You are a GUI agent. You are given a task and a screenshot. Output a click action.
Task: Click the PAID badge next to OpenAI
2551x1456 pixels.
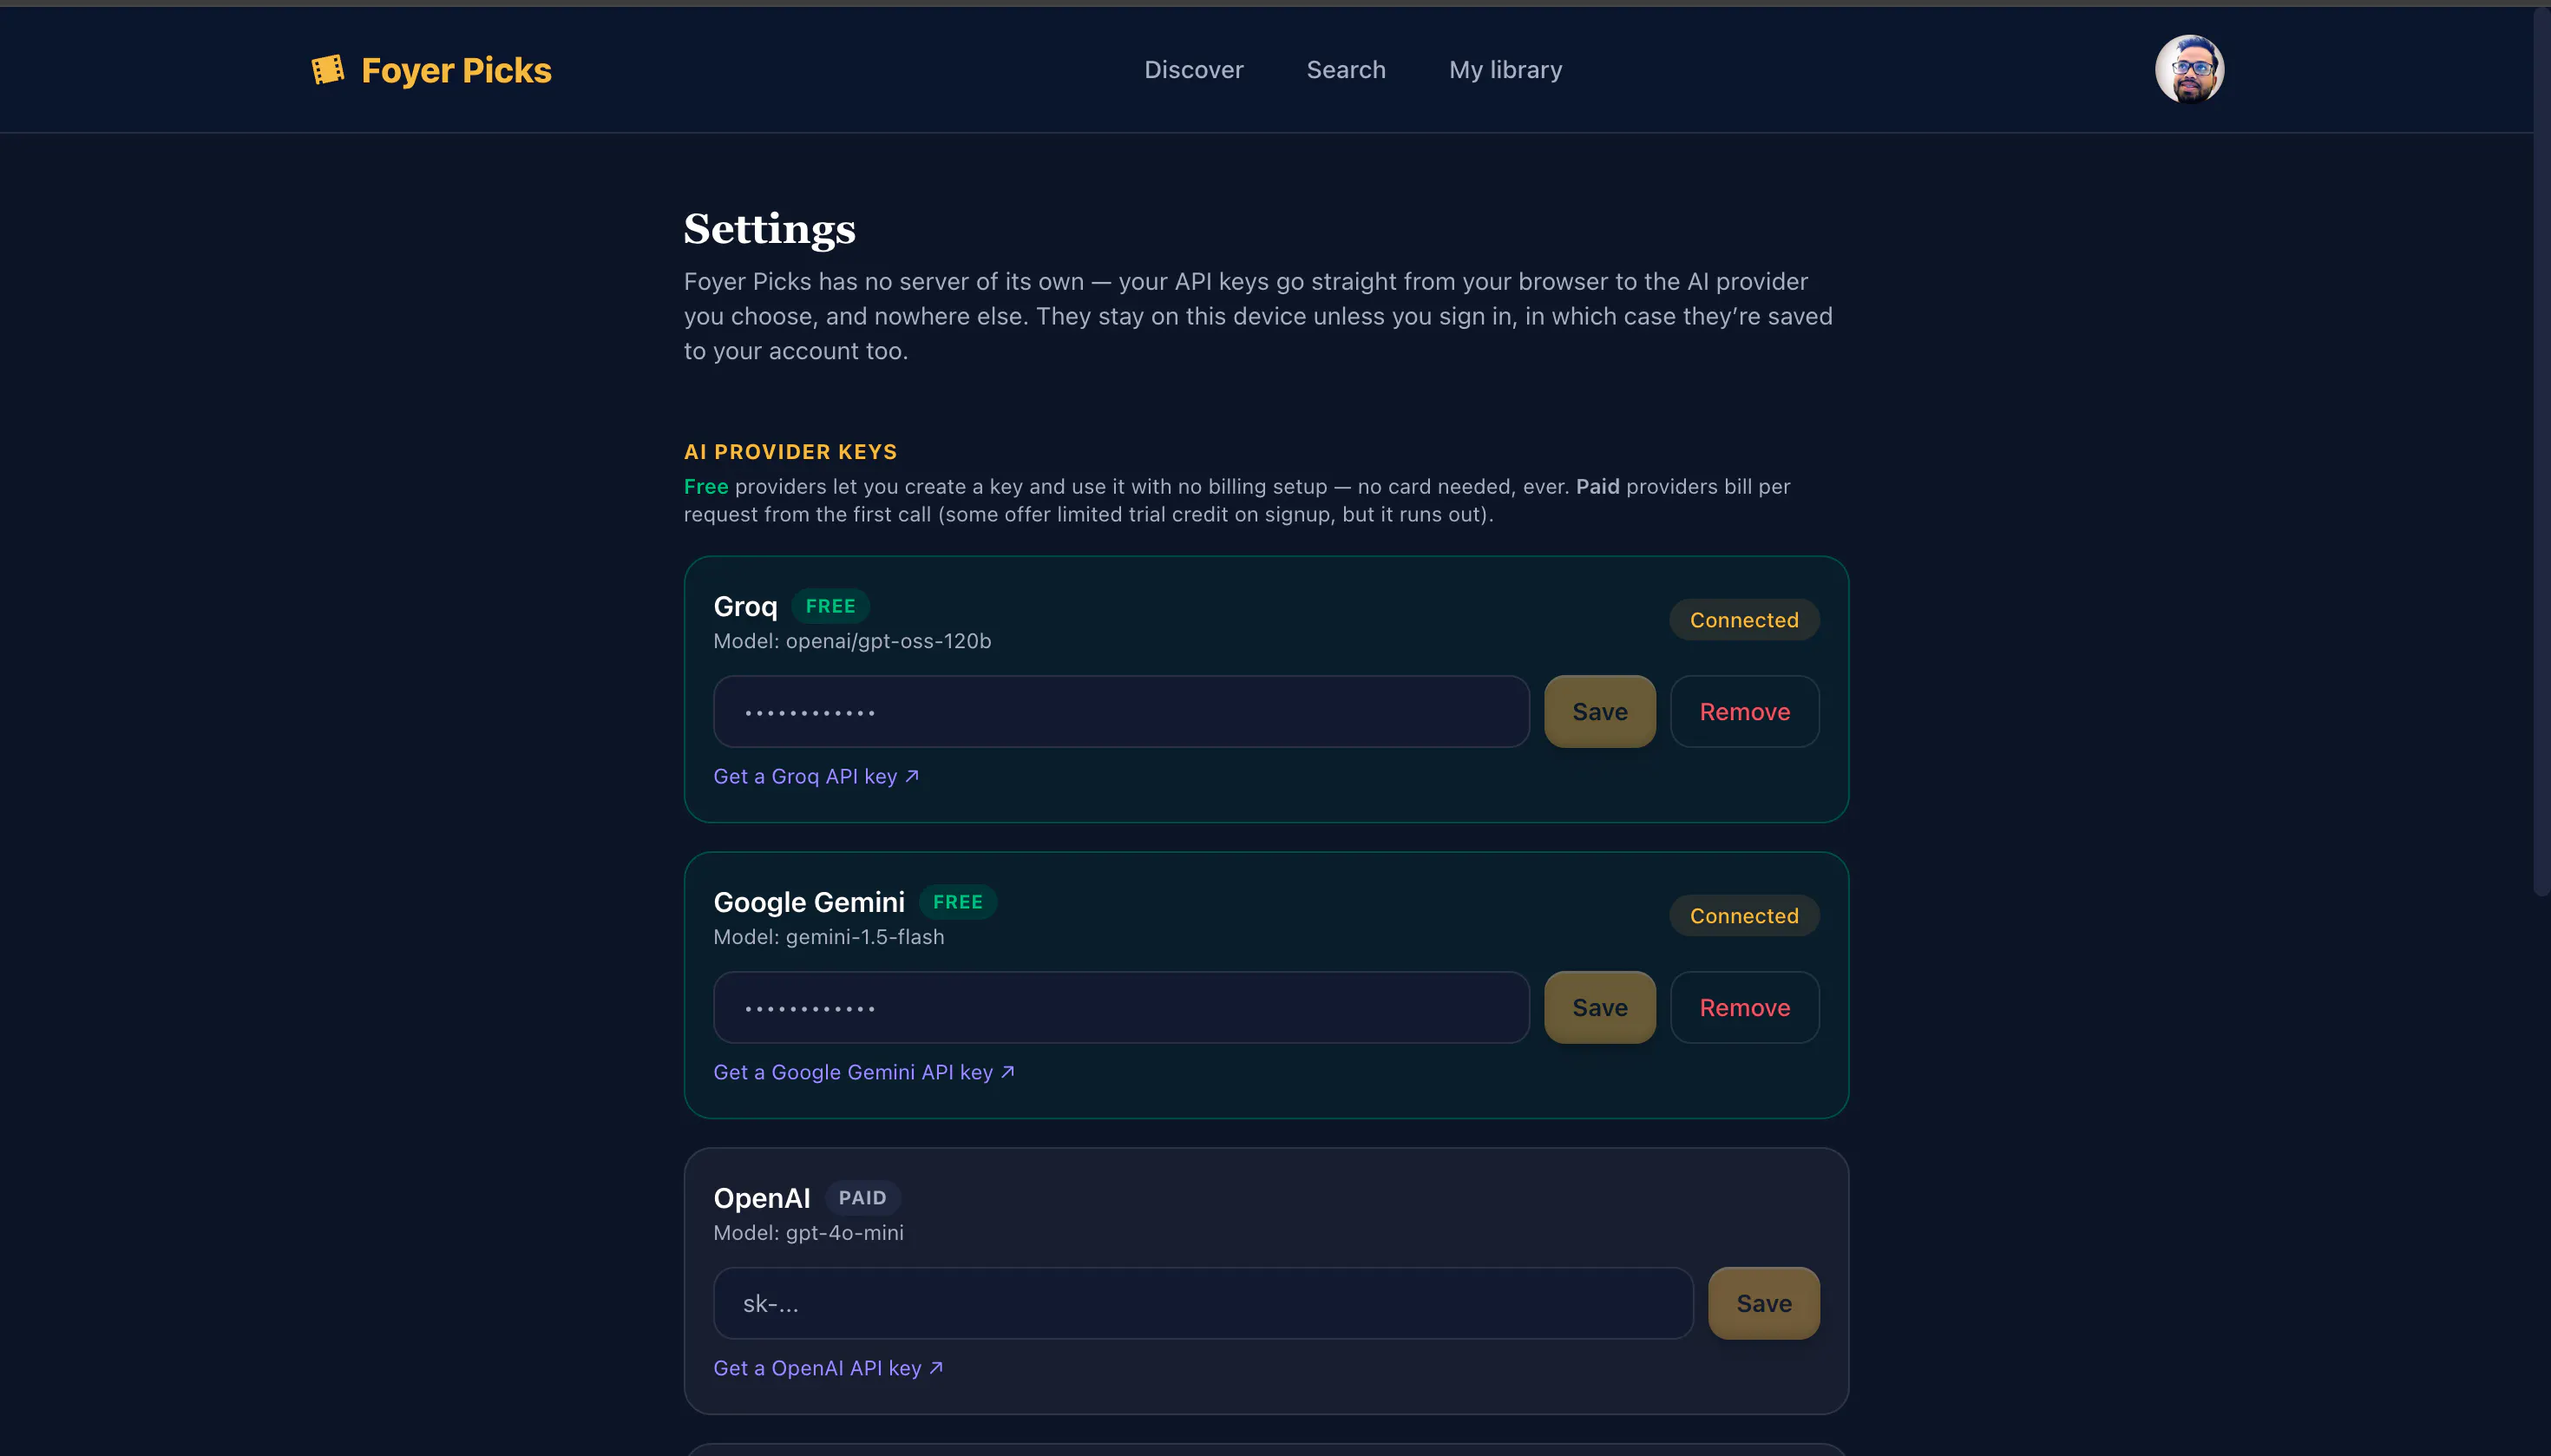click(x=862, y=1198)
